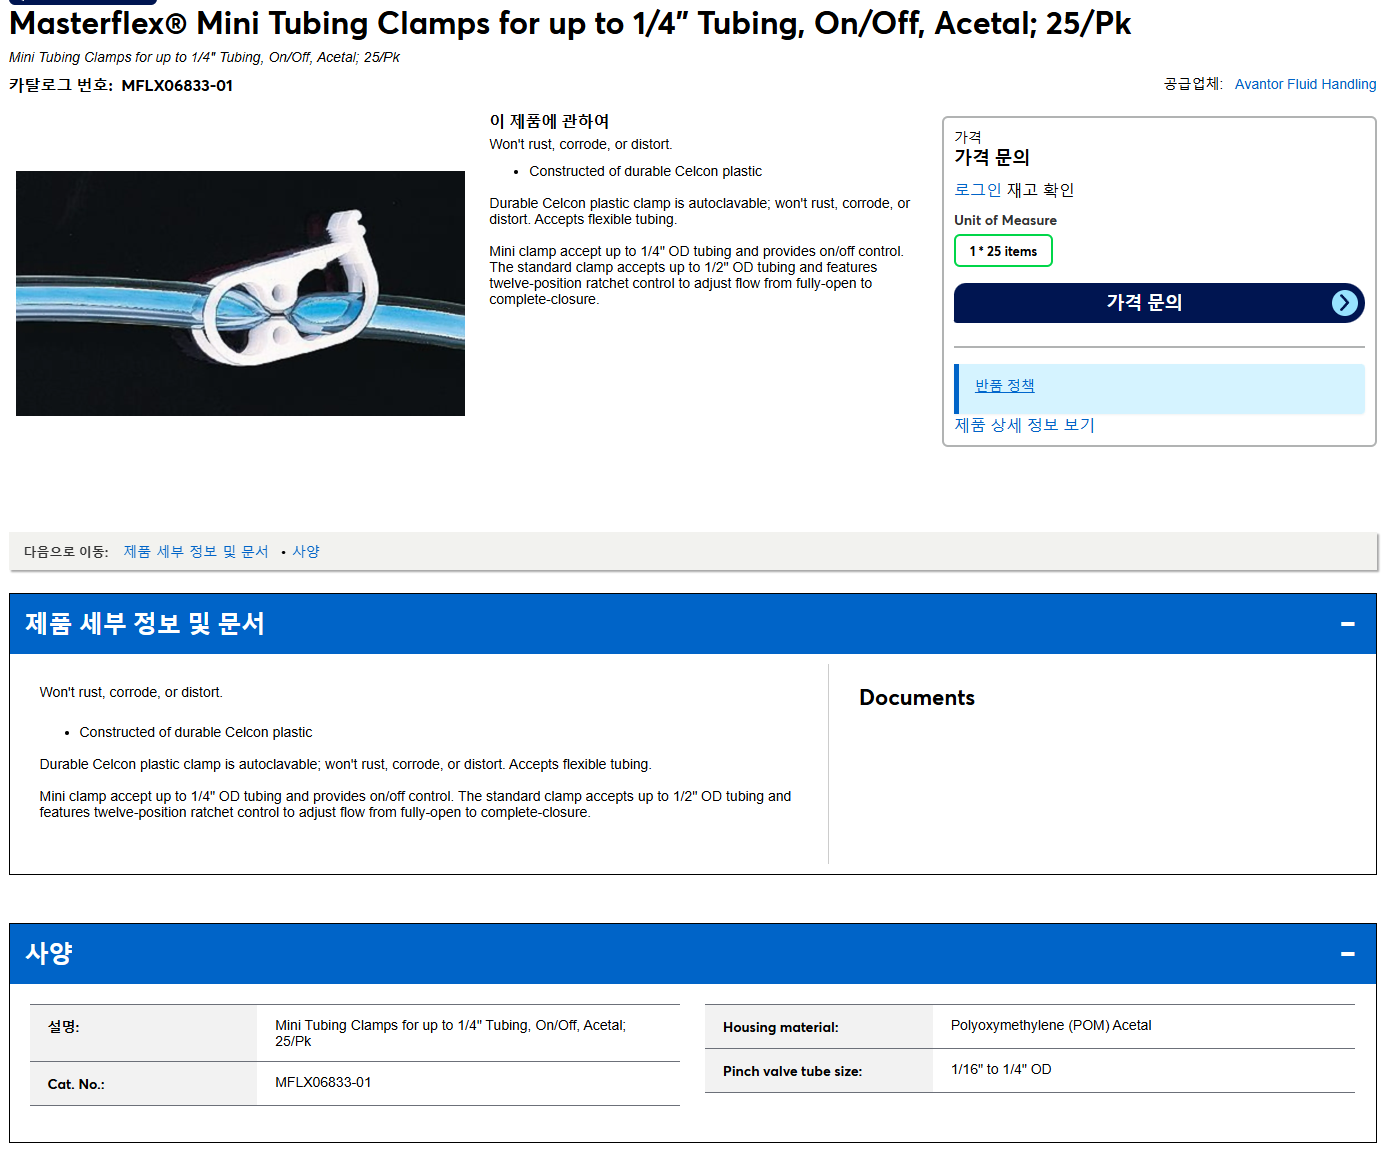Open the 반품 정책 link

pyautogui.click(x=1004, y=386)
